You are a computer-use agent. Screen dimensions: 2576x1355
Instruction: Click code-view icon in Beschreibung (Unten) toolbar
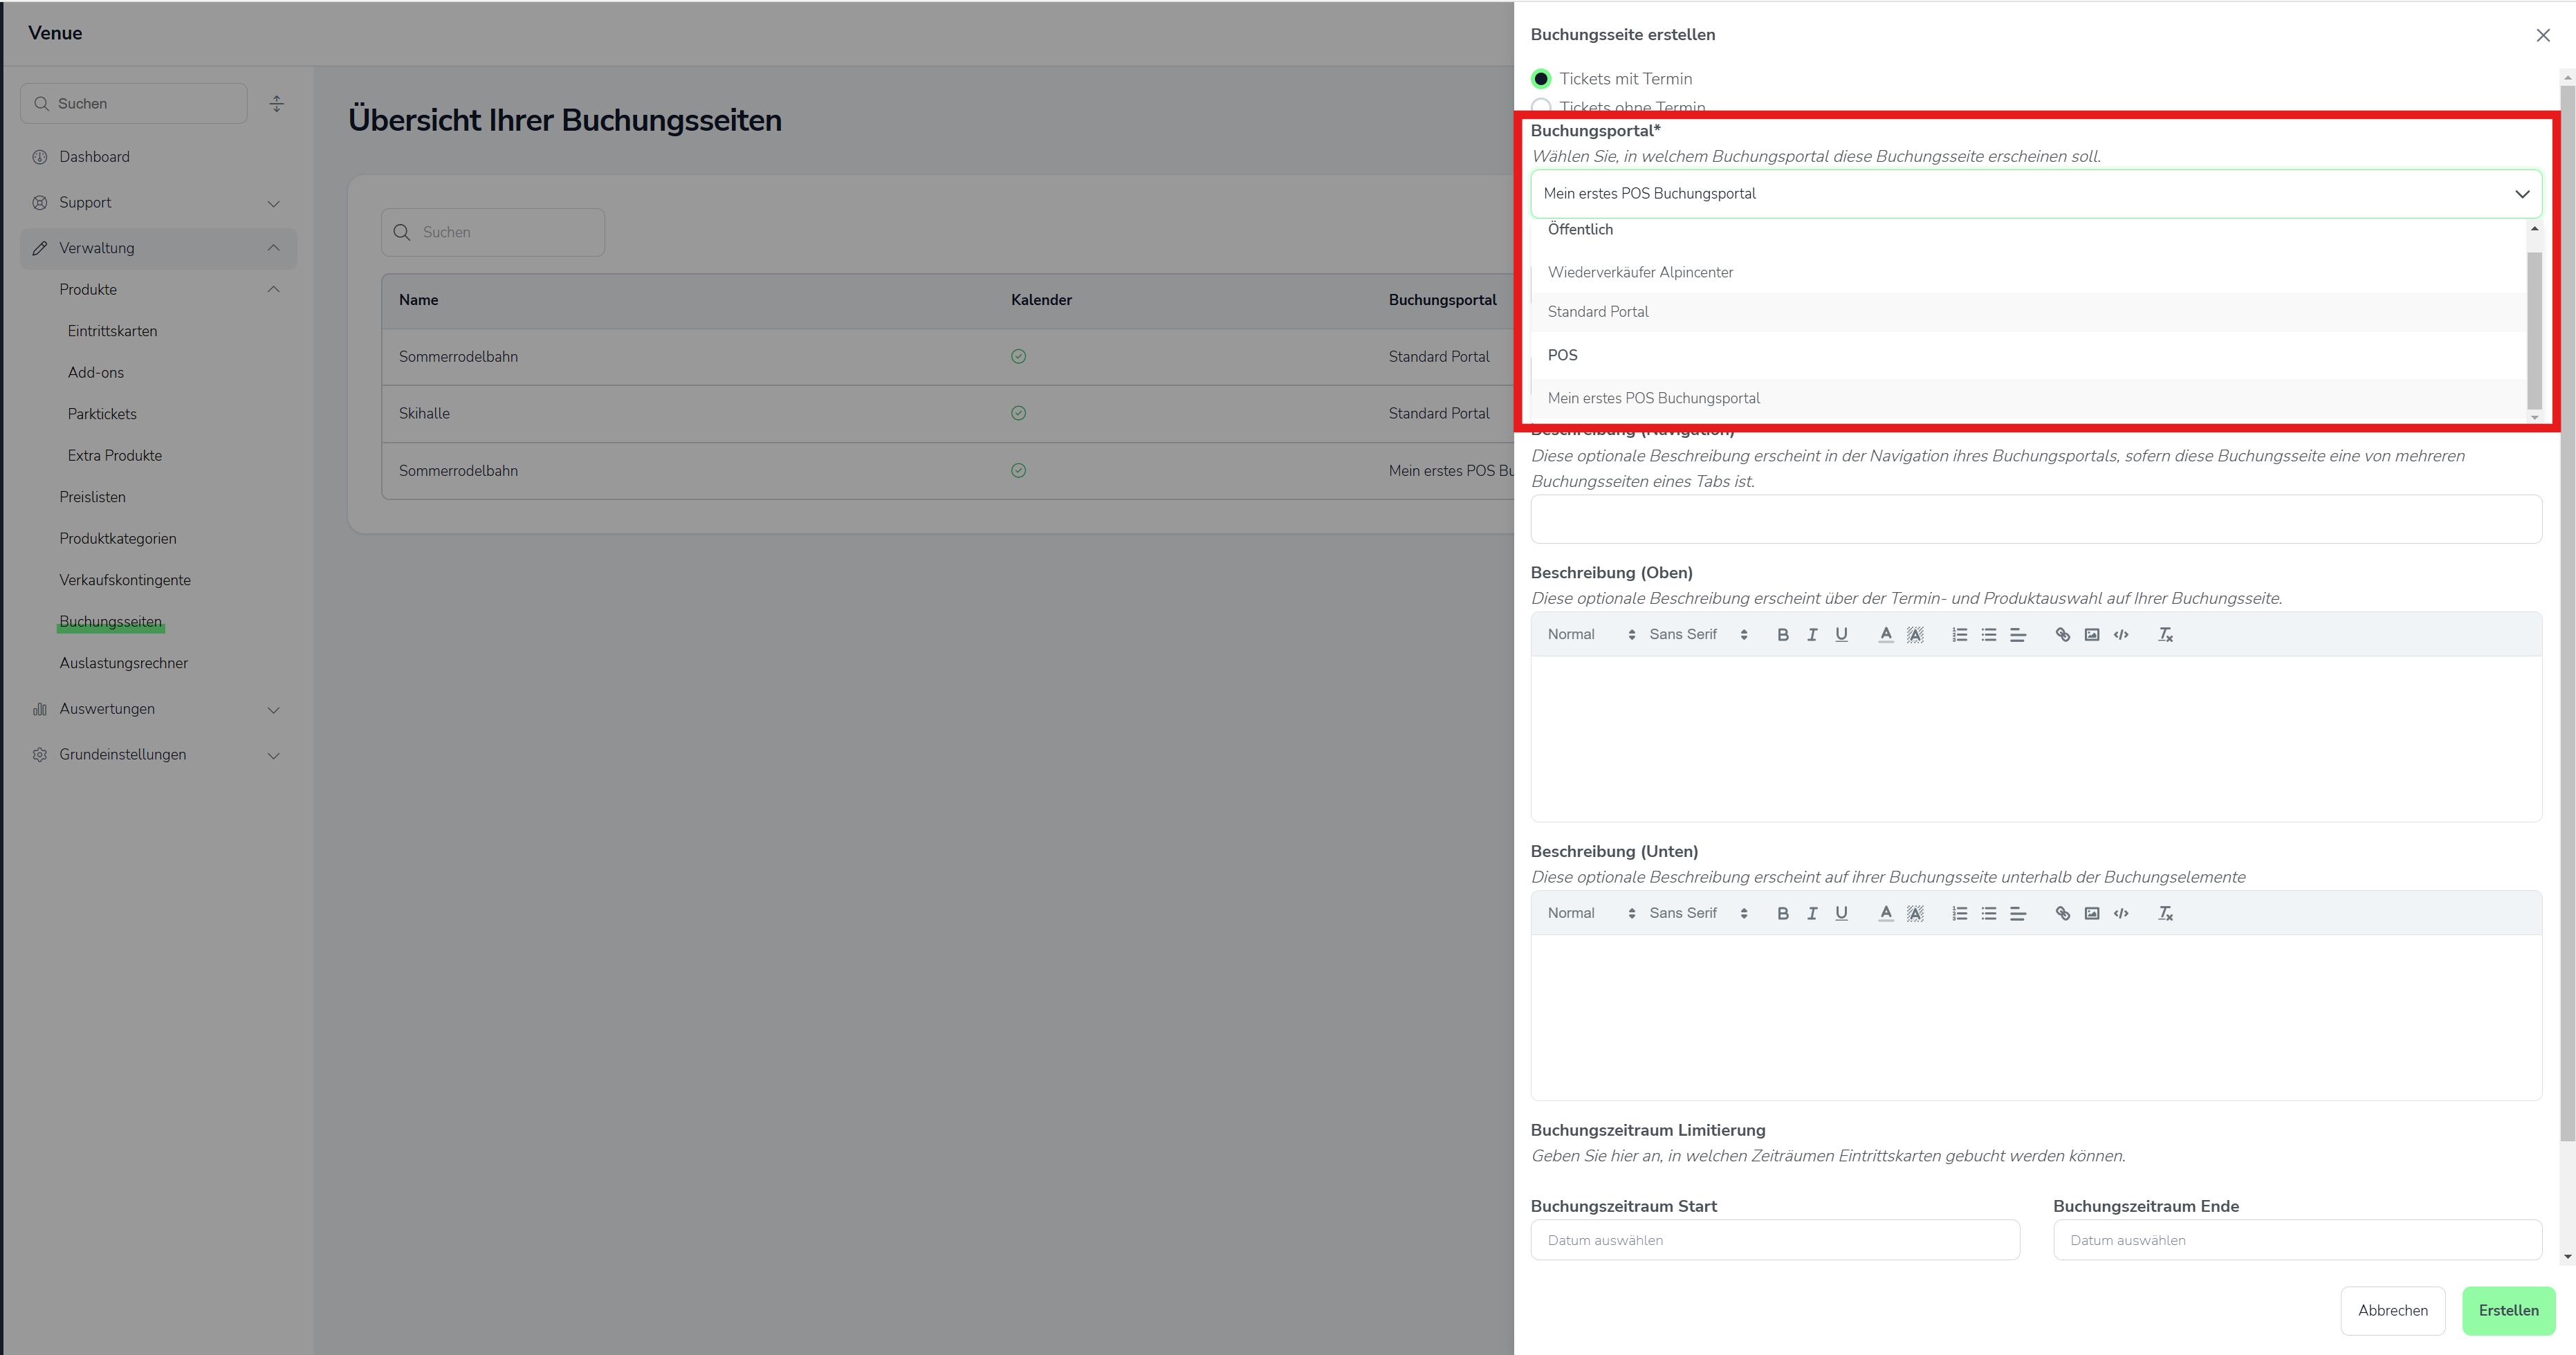[2121, 913]
